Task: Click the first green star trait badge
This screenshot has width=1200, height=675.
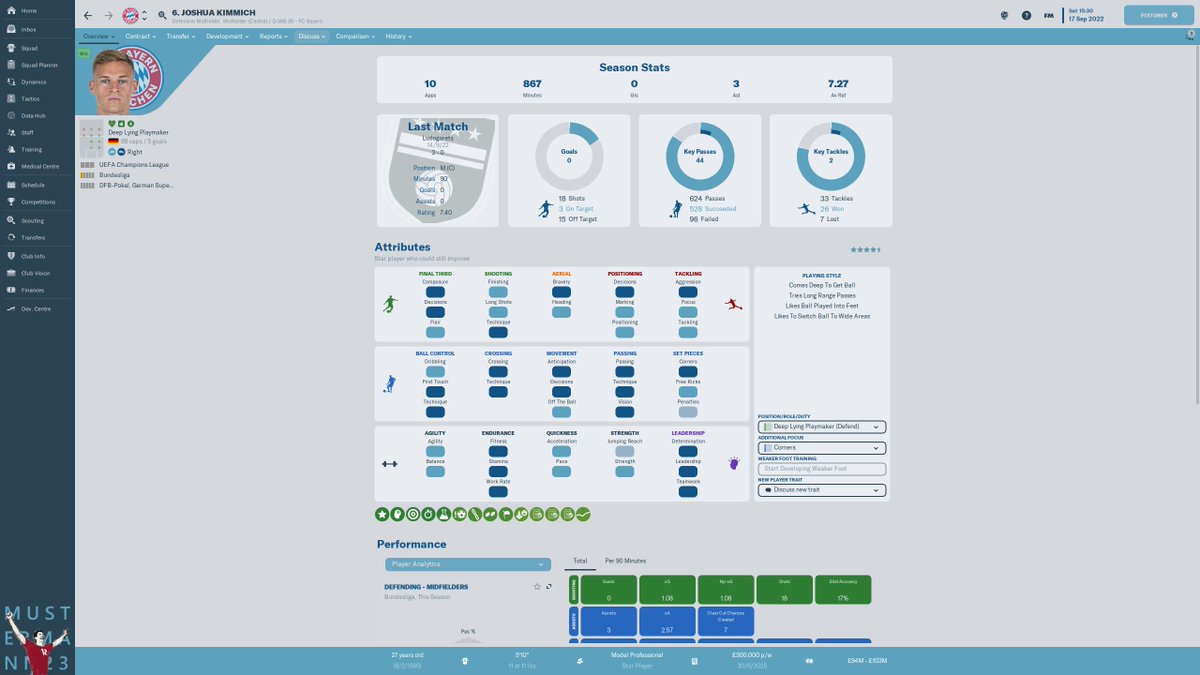Action: [x=382, y=514]
